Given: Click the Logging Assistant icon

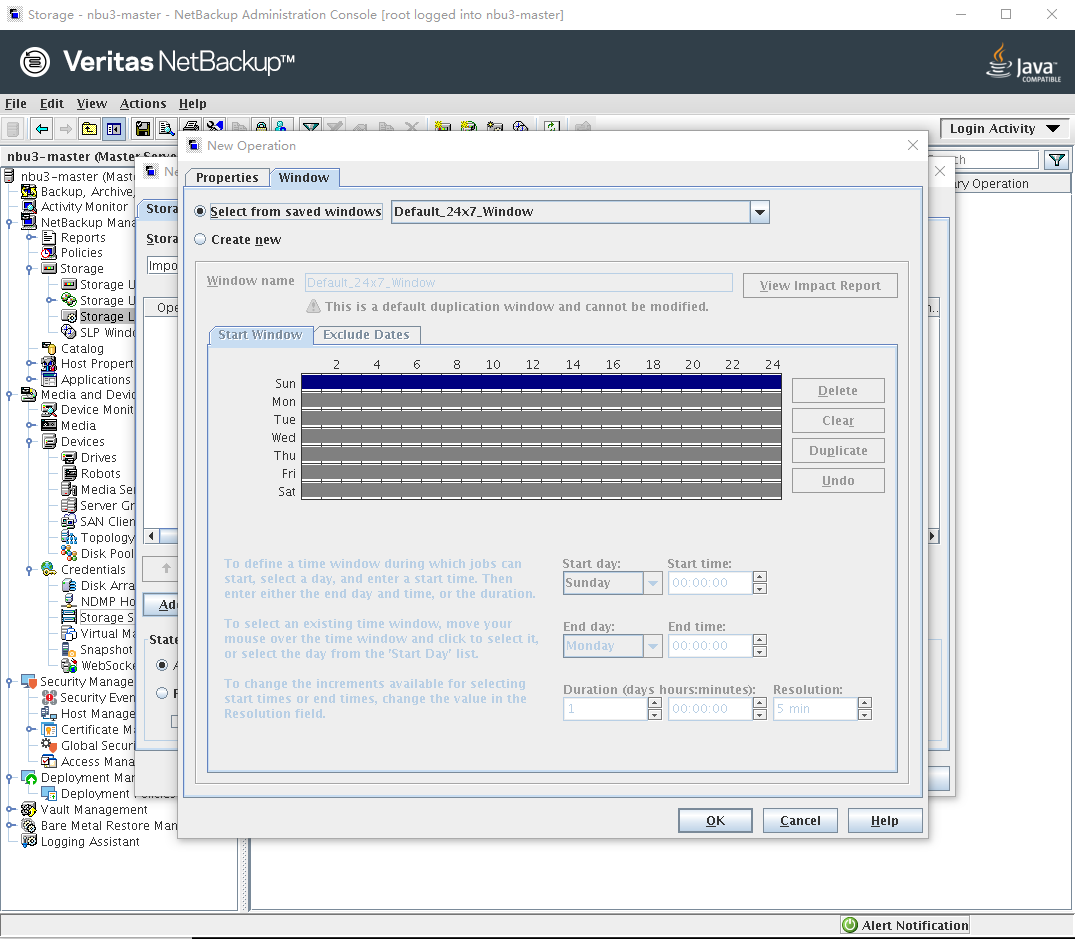Looking at the screenshot, I should (29, 842).
